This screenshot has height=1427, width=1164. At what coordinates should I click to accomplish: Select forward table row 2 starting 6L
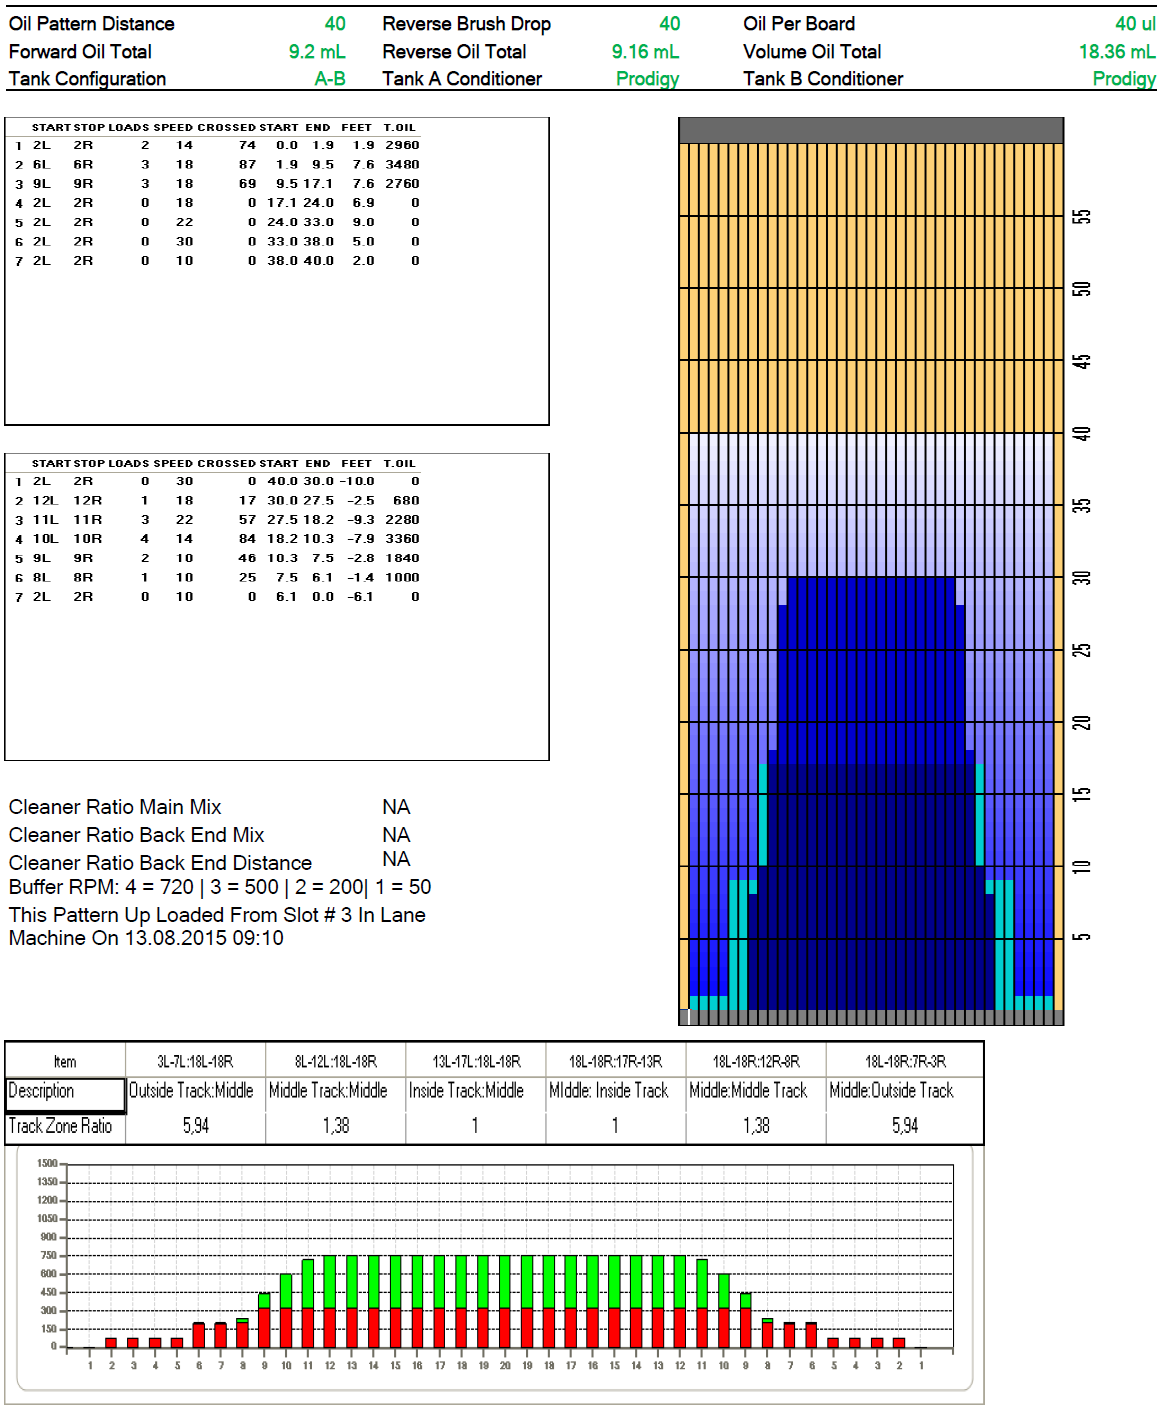click(x=217, y=165)
